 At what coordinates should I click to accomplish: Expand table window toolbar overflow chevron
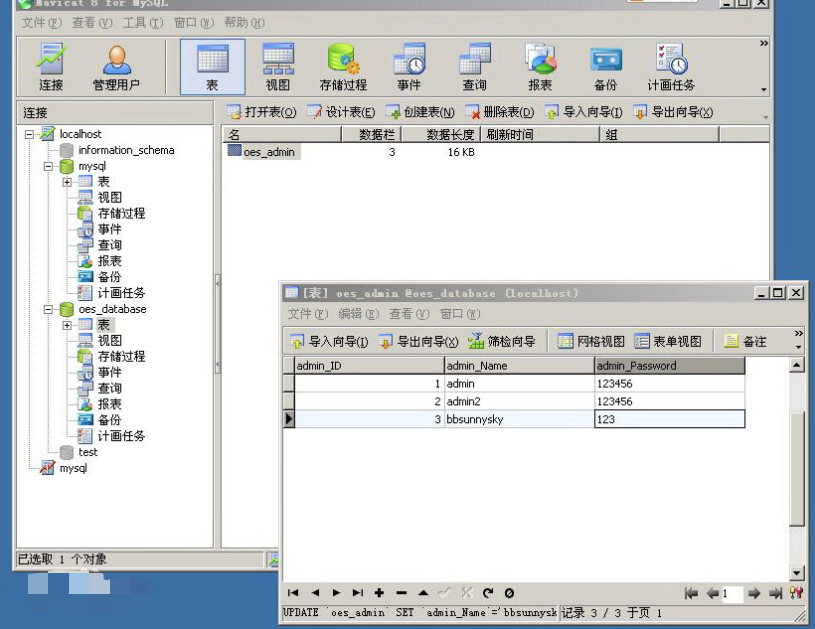(x=799, y=333)
